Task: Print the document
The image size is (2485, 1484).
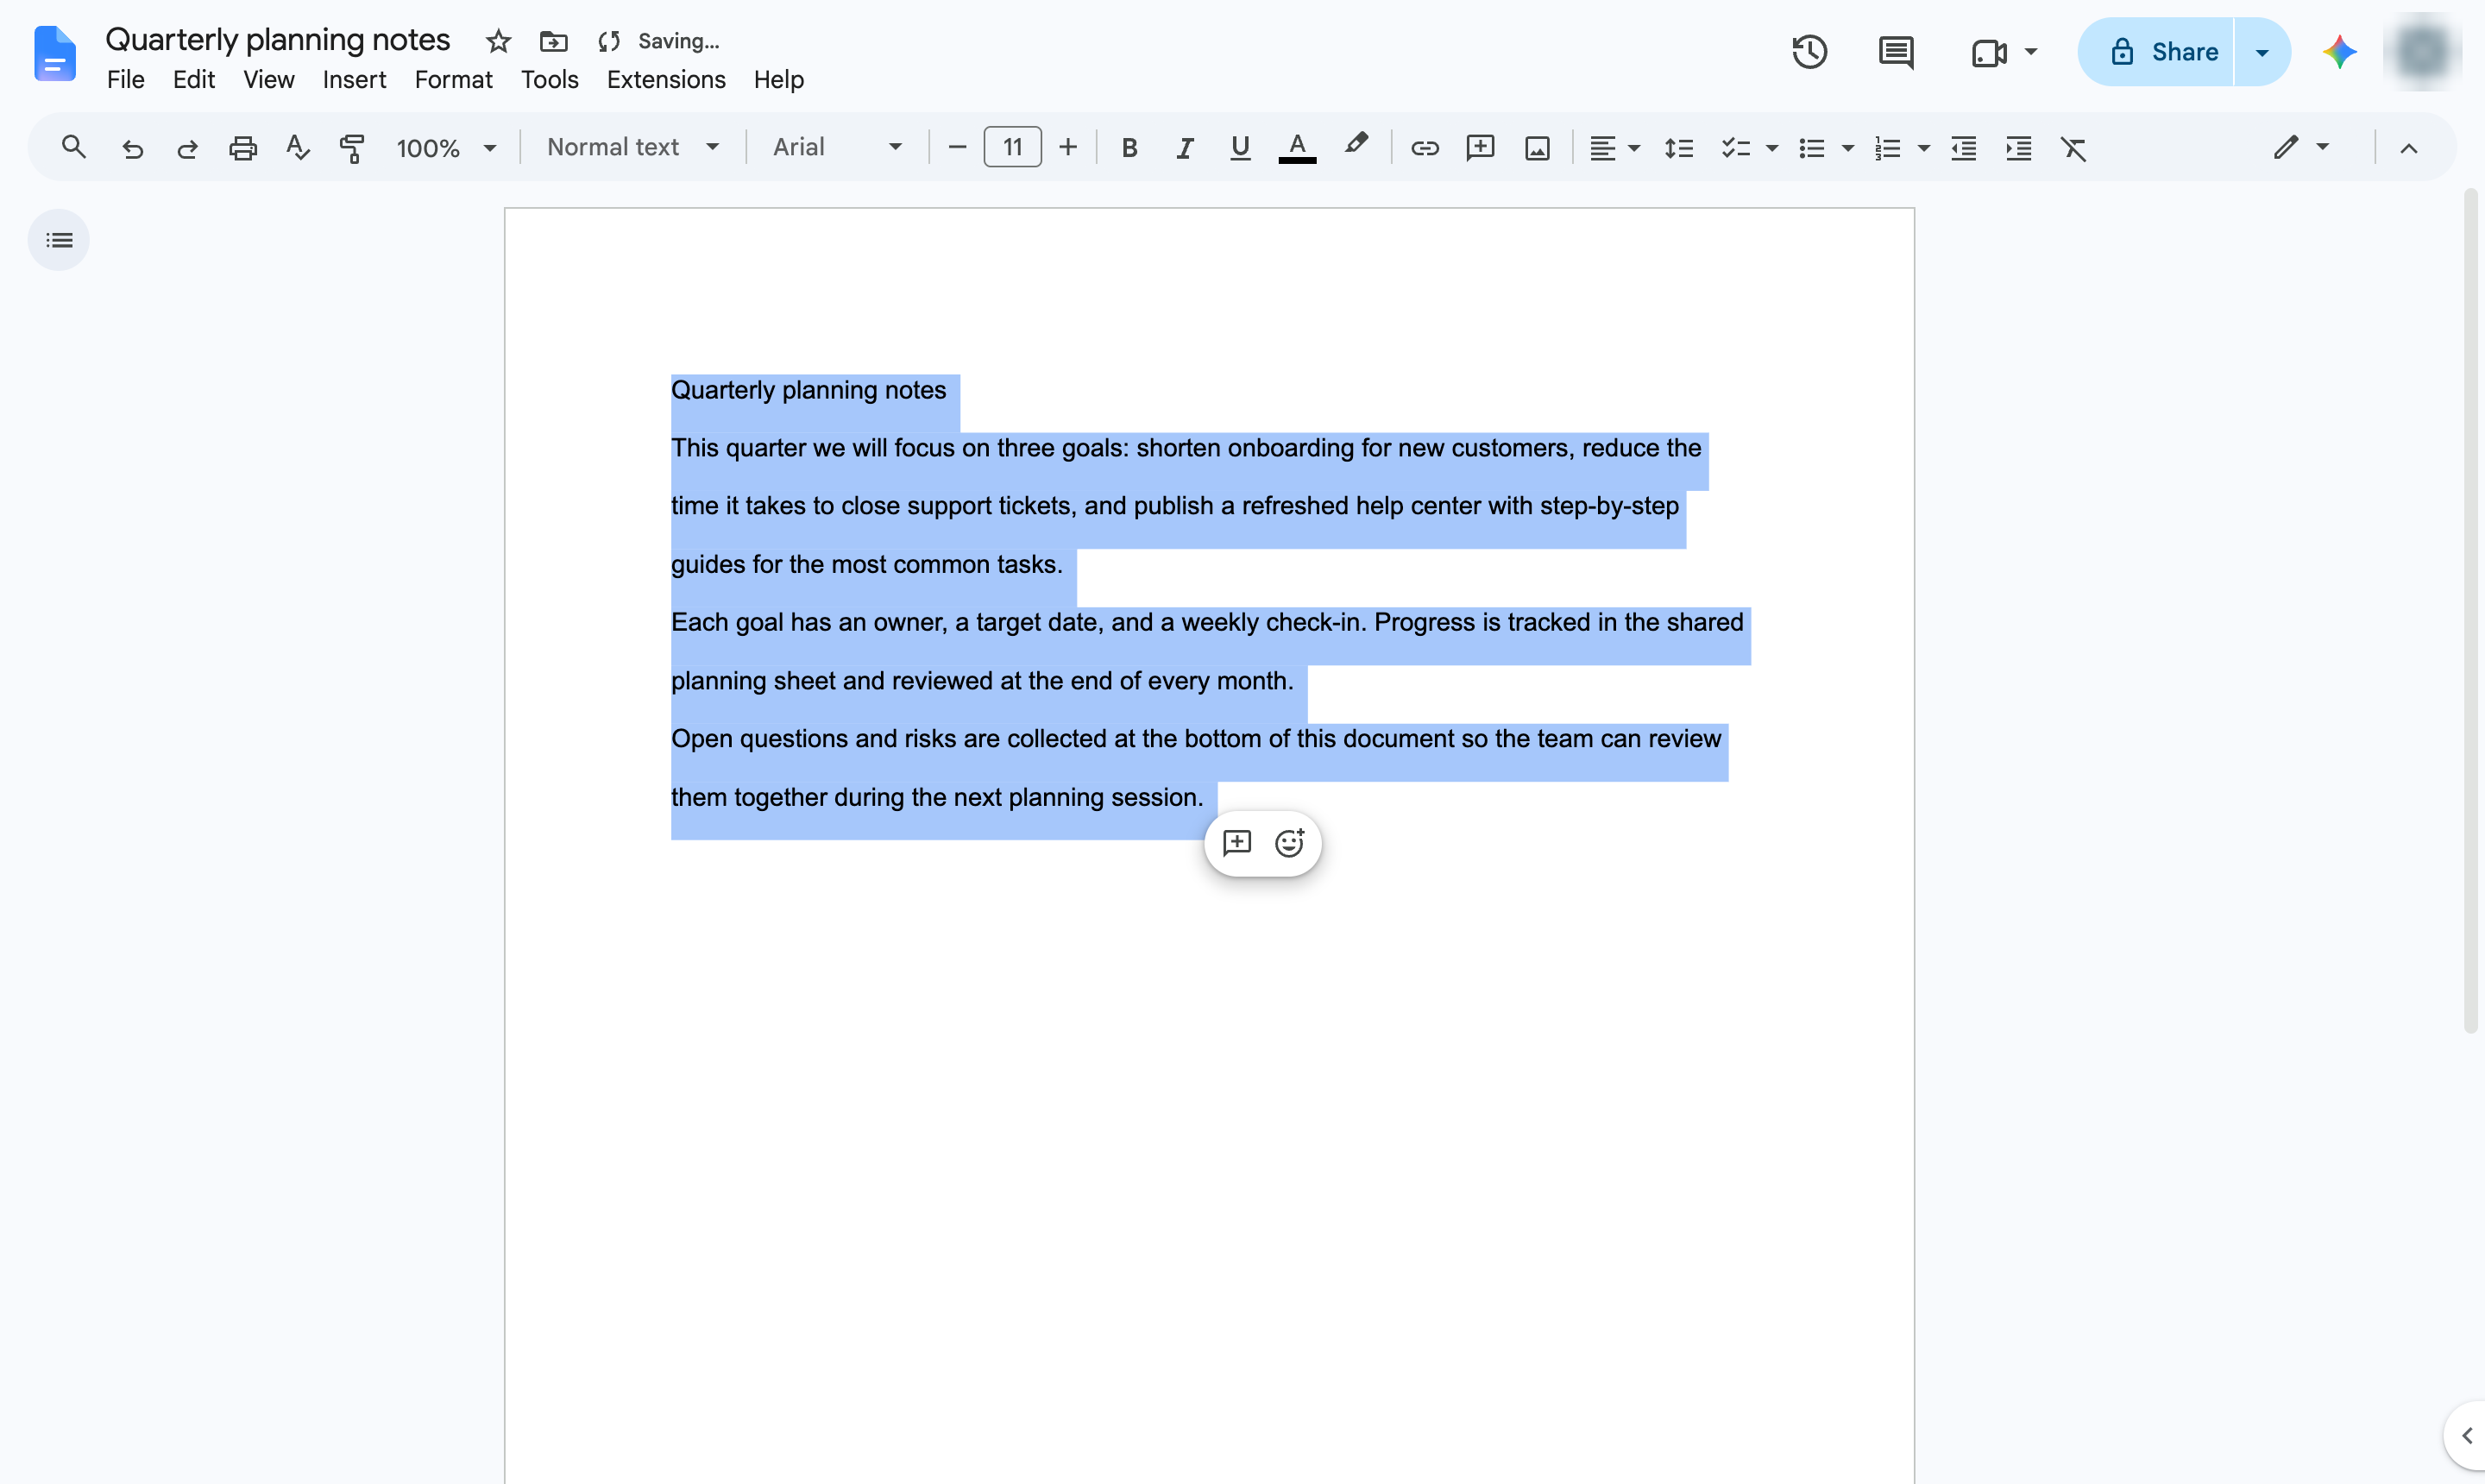Action: coord(243,148)
